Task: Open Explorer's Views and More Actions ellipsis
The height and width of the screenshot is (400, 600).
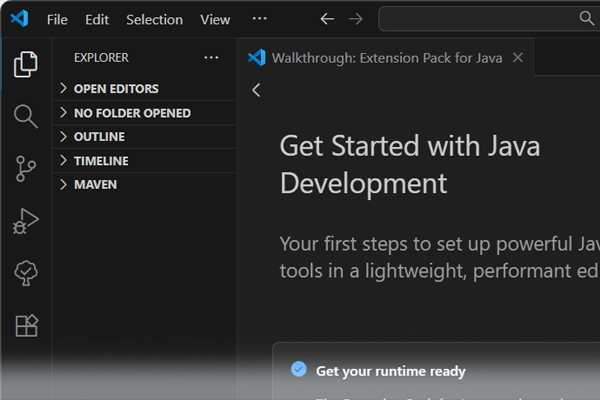Action: (x=211, y=58)
